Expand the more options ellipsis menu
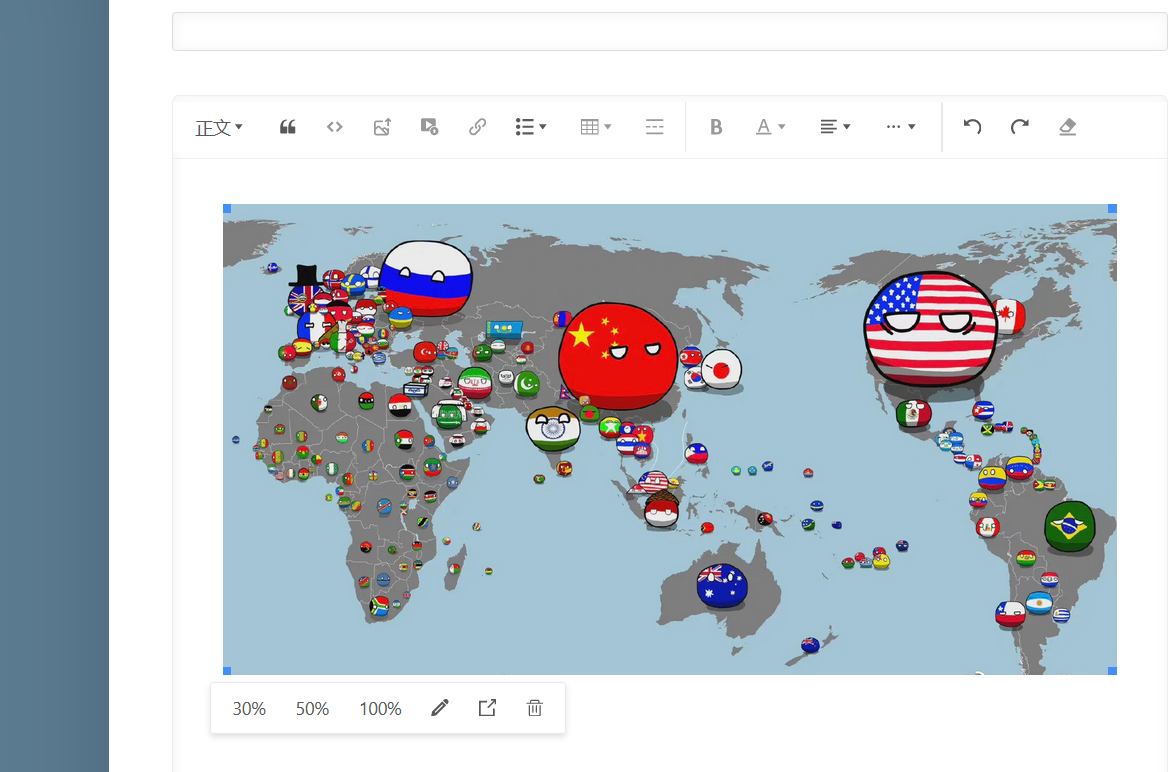The image size is (1176, 772). coord(901,127)
